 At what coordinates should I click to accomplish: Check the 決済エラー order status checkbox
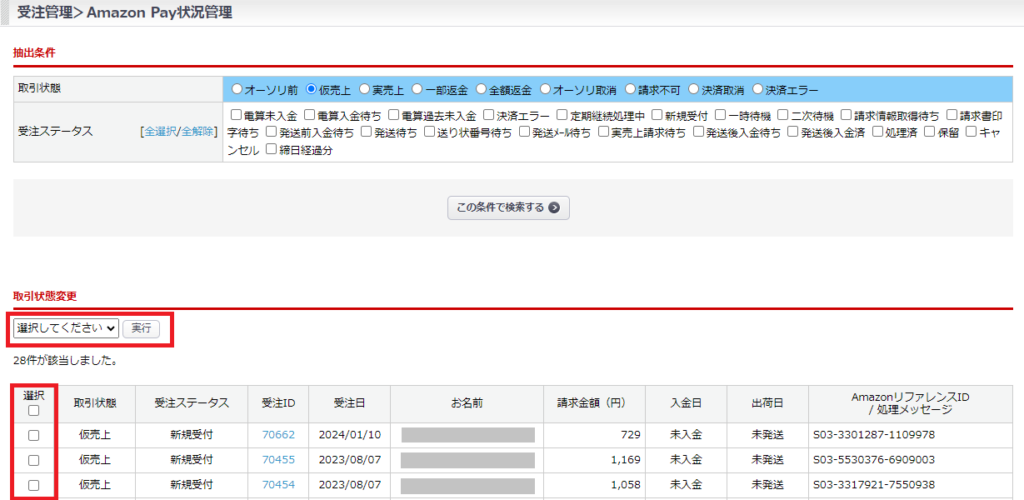(x=488, y=116)
